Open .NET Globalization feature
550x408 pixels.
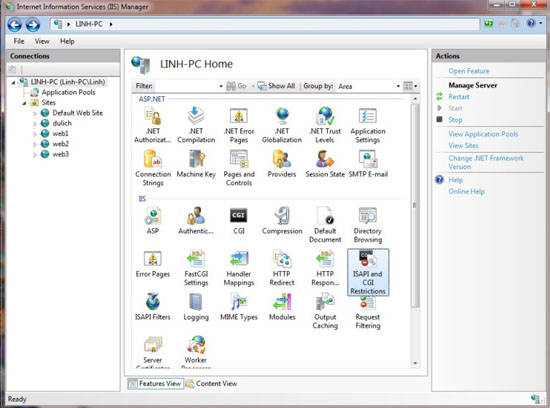pos(282,125)
